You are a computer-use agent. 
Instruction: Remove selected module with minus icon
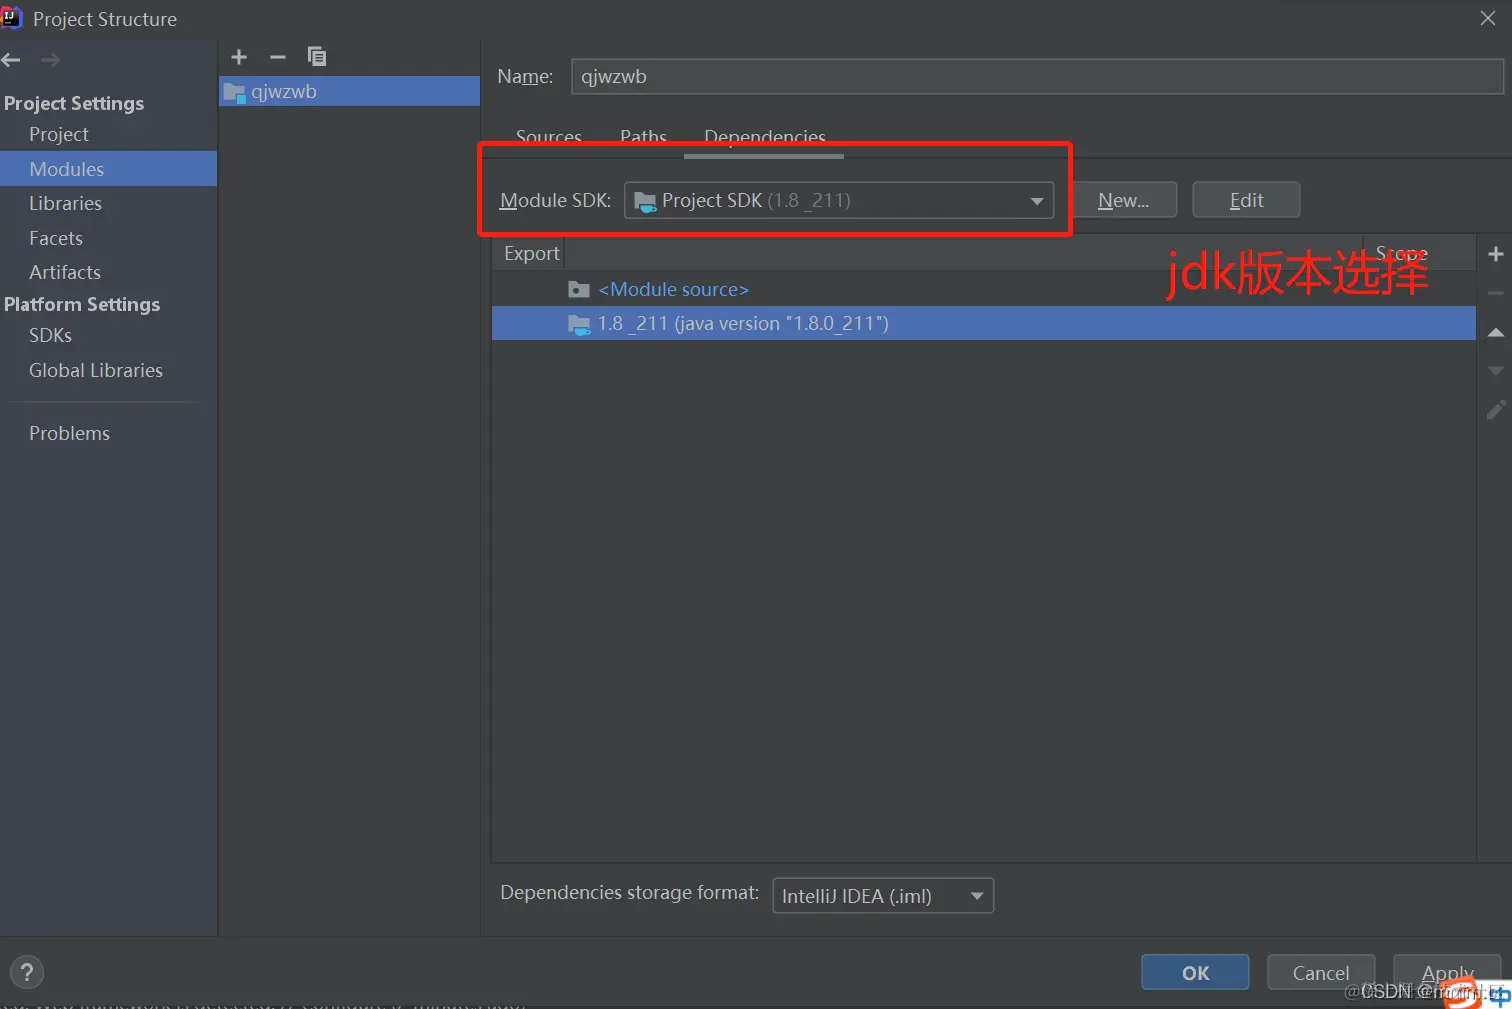[278, 57]
